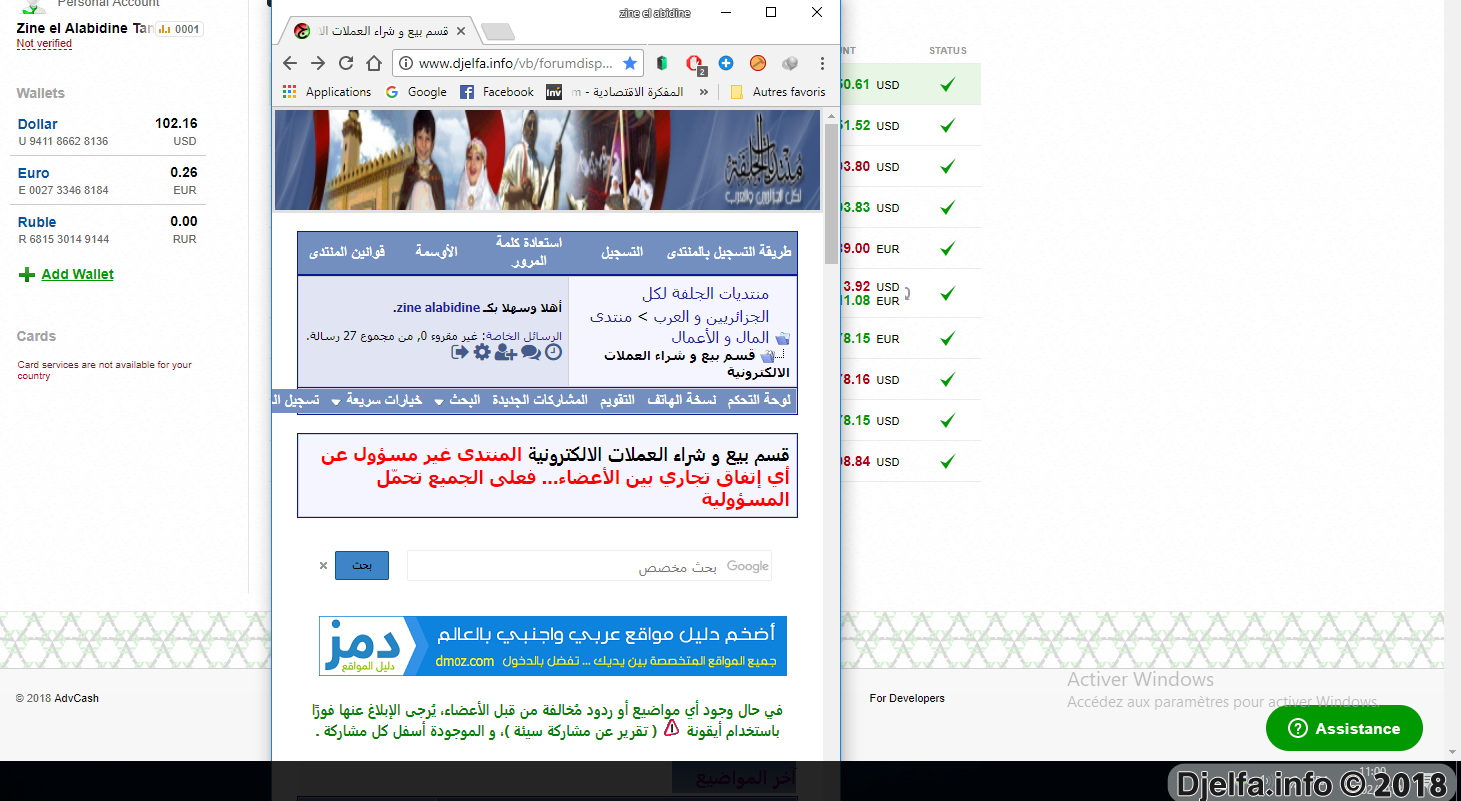Open a new Chrome tab

pos(497,32)
